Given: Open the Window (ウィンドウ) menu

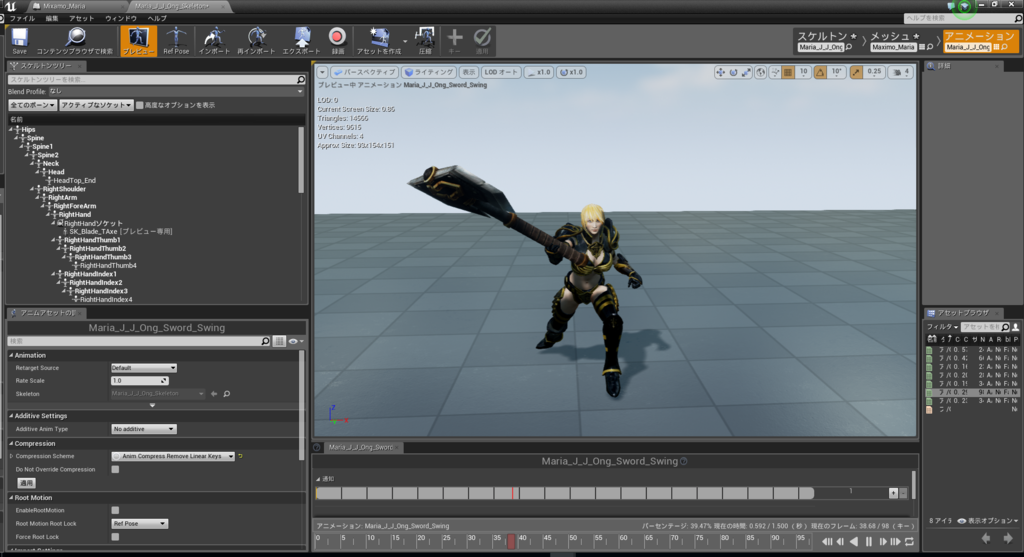Looking at the screenshot, I should point(121,18).
